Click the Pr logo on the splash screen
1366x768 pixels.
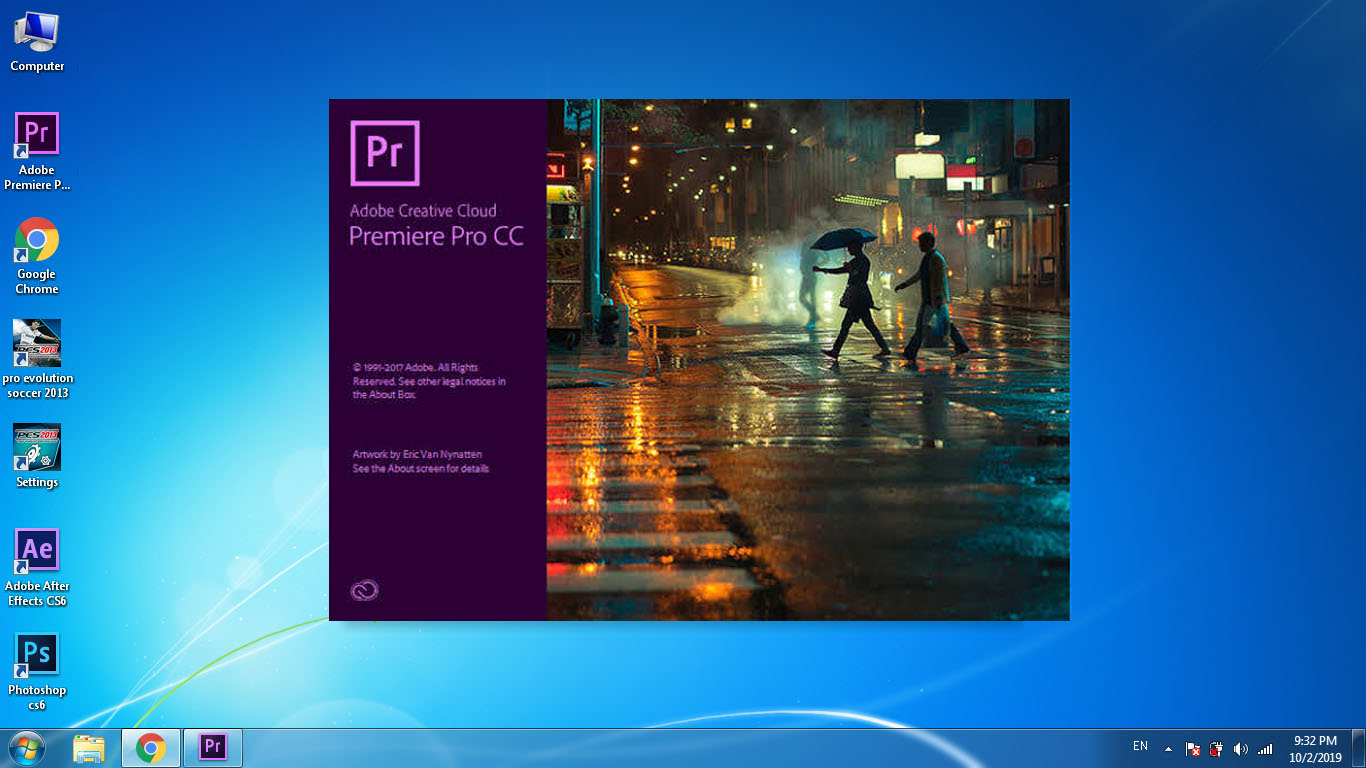coord(385,153)
